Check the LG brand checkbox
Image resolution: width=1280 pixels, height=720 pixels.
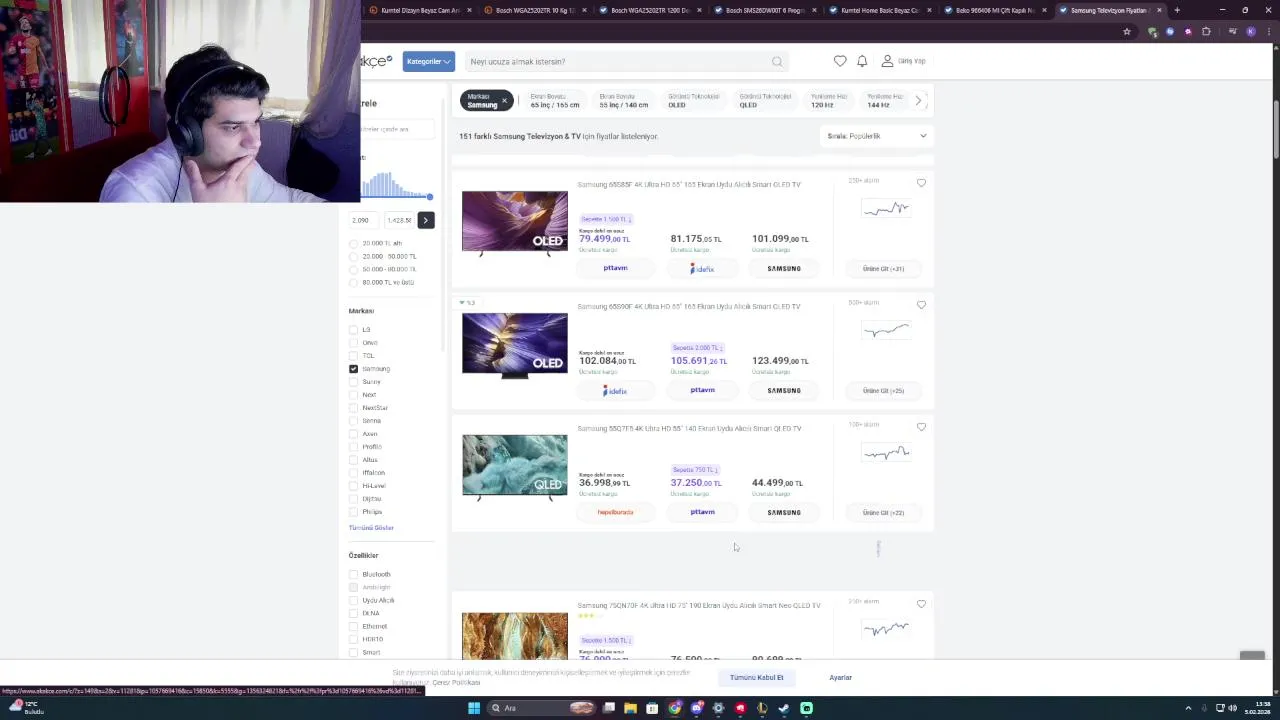click(353, 330)
